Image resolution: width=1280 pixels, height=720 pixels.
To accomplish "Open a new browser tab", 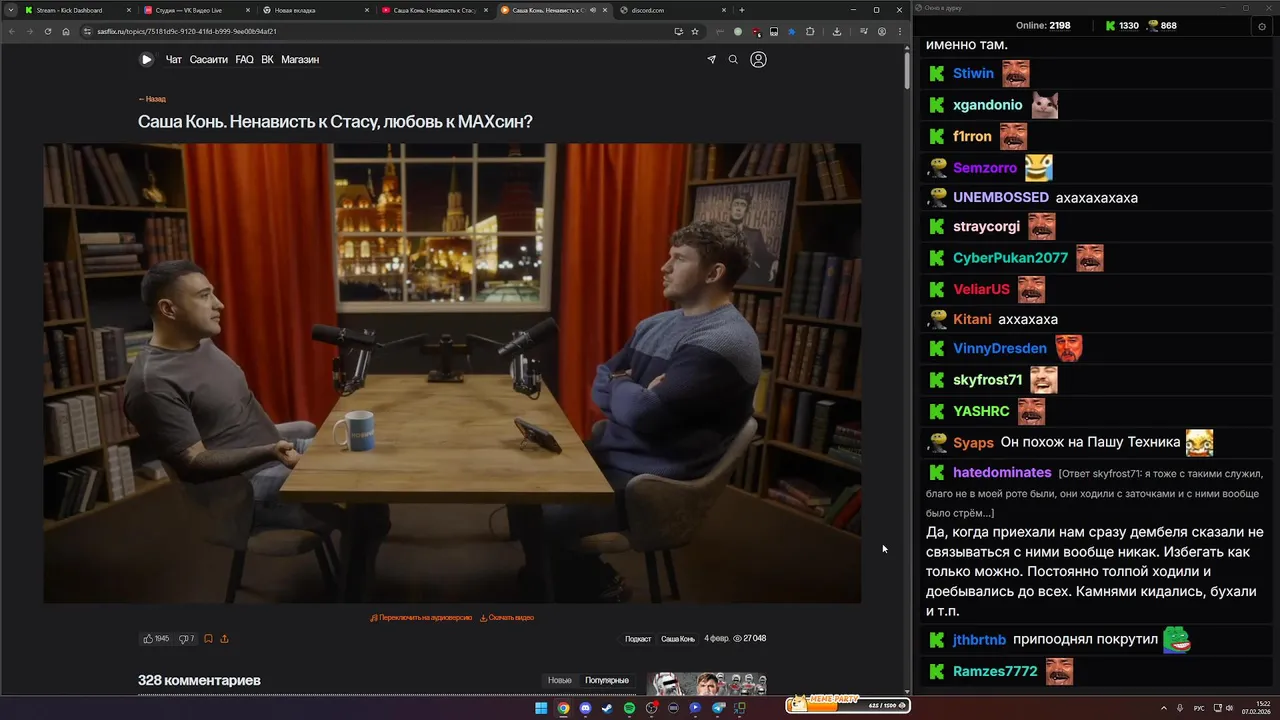I will coord(741,10).
